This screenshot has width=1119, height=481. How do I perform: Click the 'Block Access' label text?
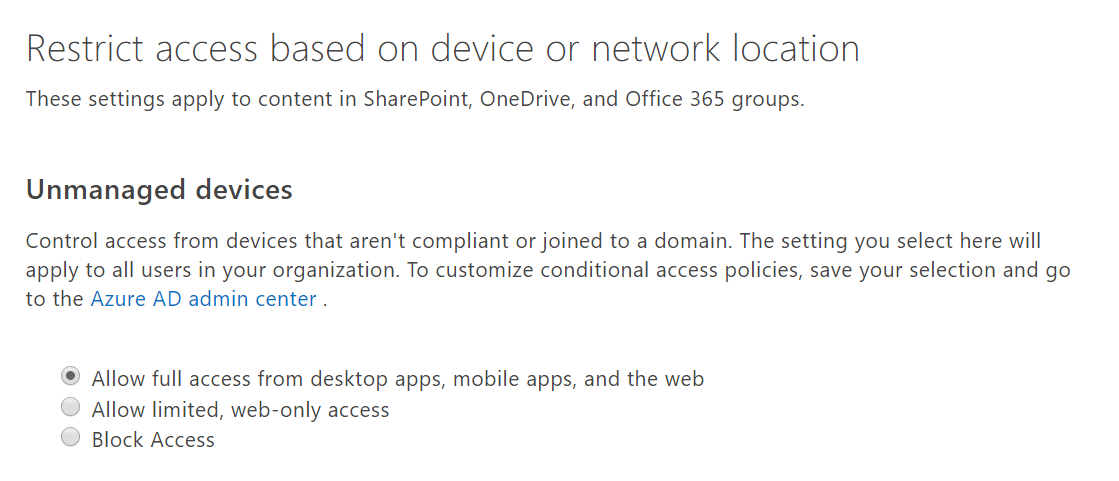[x=153, y=440]
